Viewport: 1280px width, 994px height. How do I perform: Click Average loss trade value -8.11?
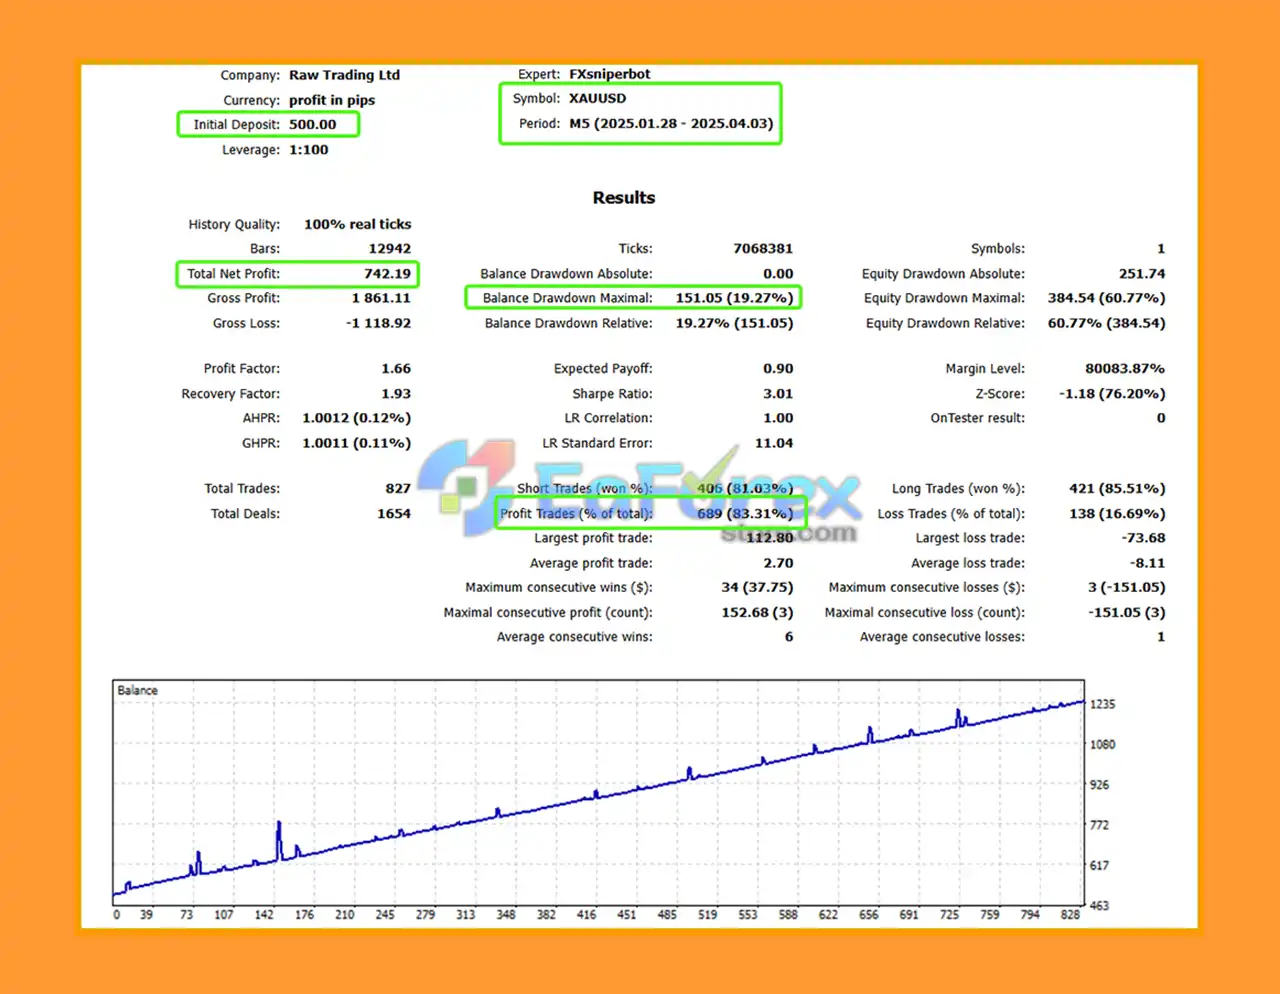1148,564
